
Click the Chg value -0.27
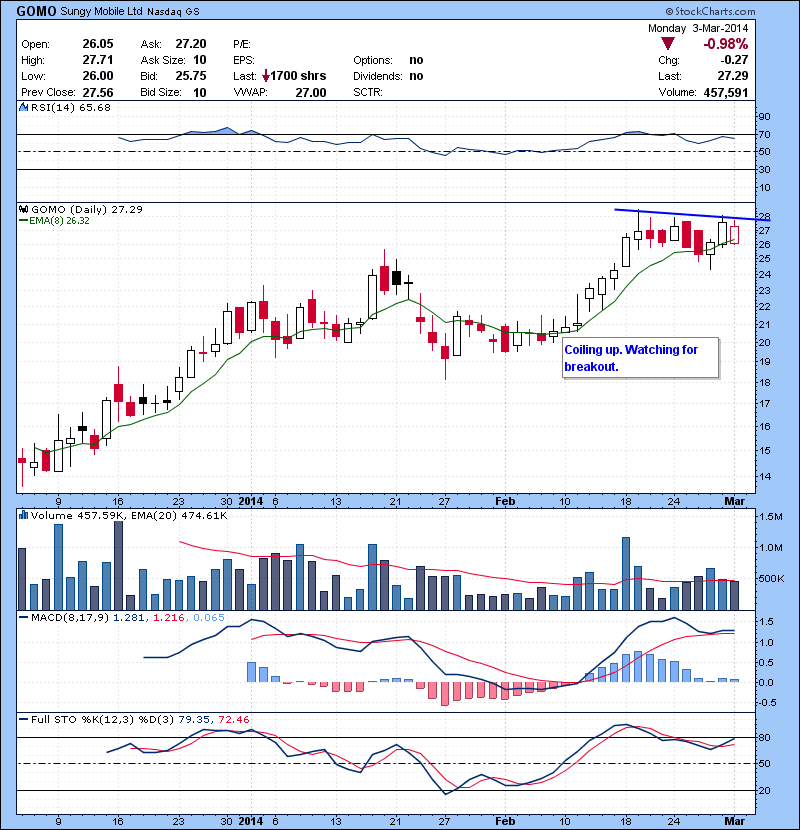(x=734, y=60)
